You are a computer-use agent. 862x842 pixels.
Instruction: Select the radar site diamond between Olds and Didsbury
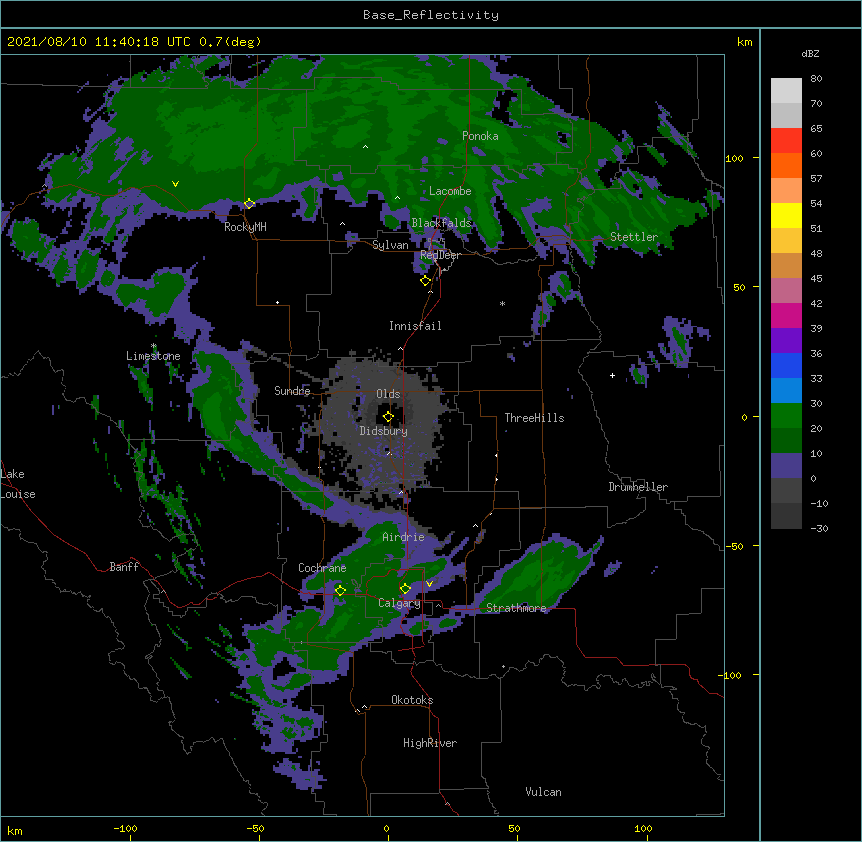coord(388,416)
